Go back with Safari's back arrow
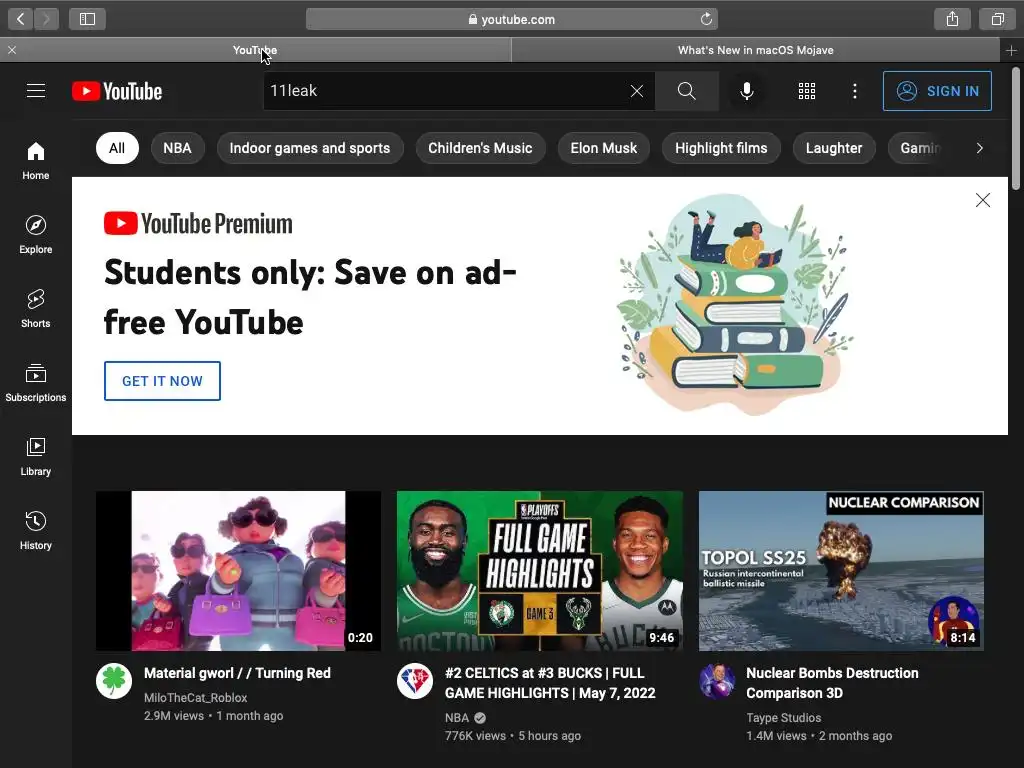 pos(21,19)
